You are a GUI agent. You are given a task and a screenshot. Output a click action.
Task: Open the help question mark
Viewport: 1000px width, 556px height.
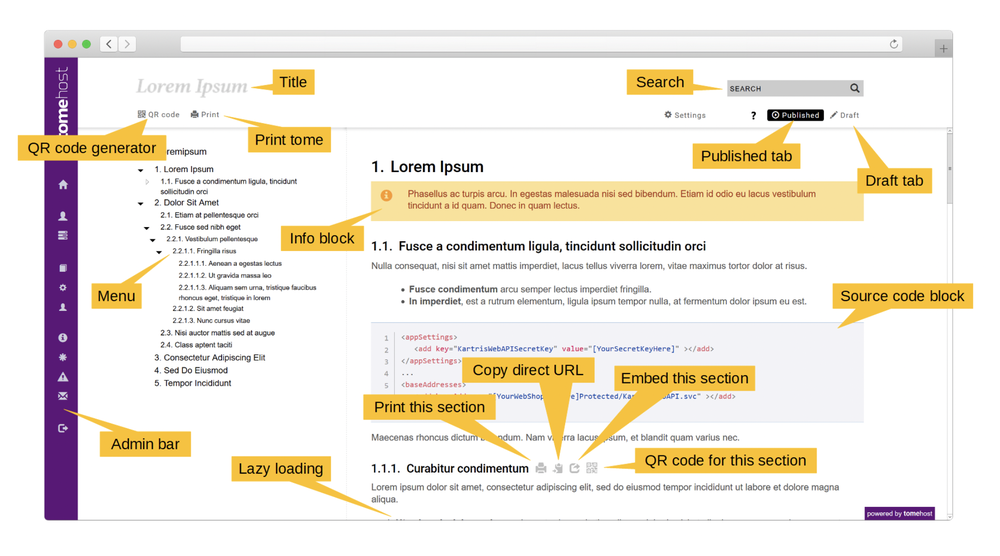point(754,116)
